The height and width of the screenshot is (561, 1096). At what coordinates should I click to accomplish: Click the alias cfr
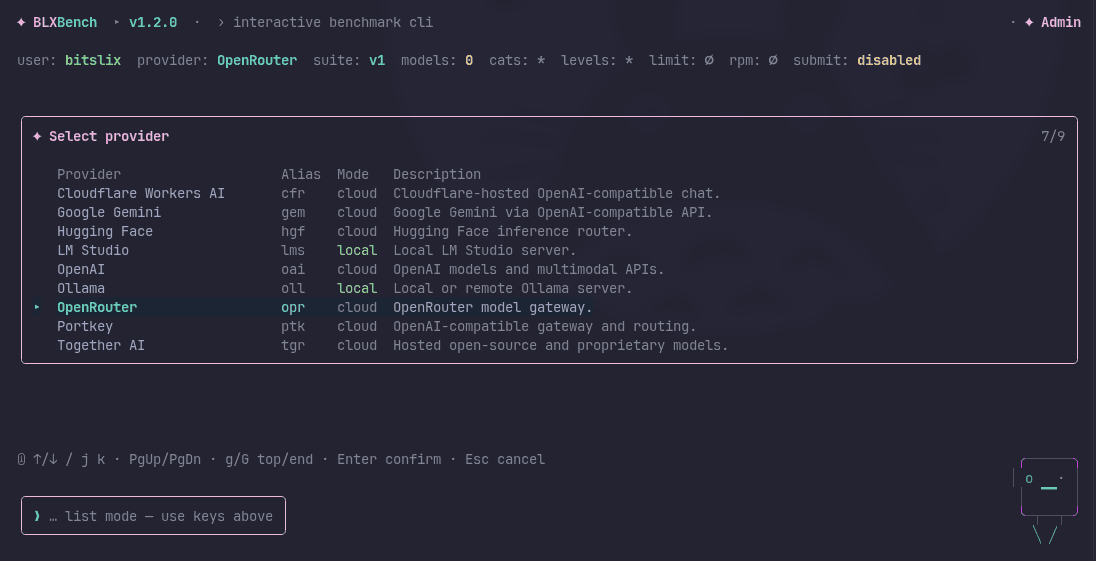293,194
